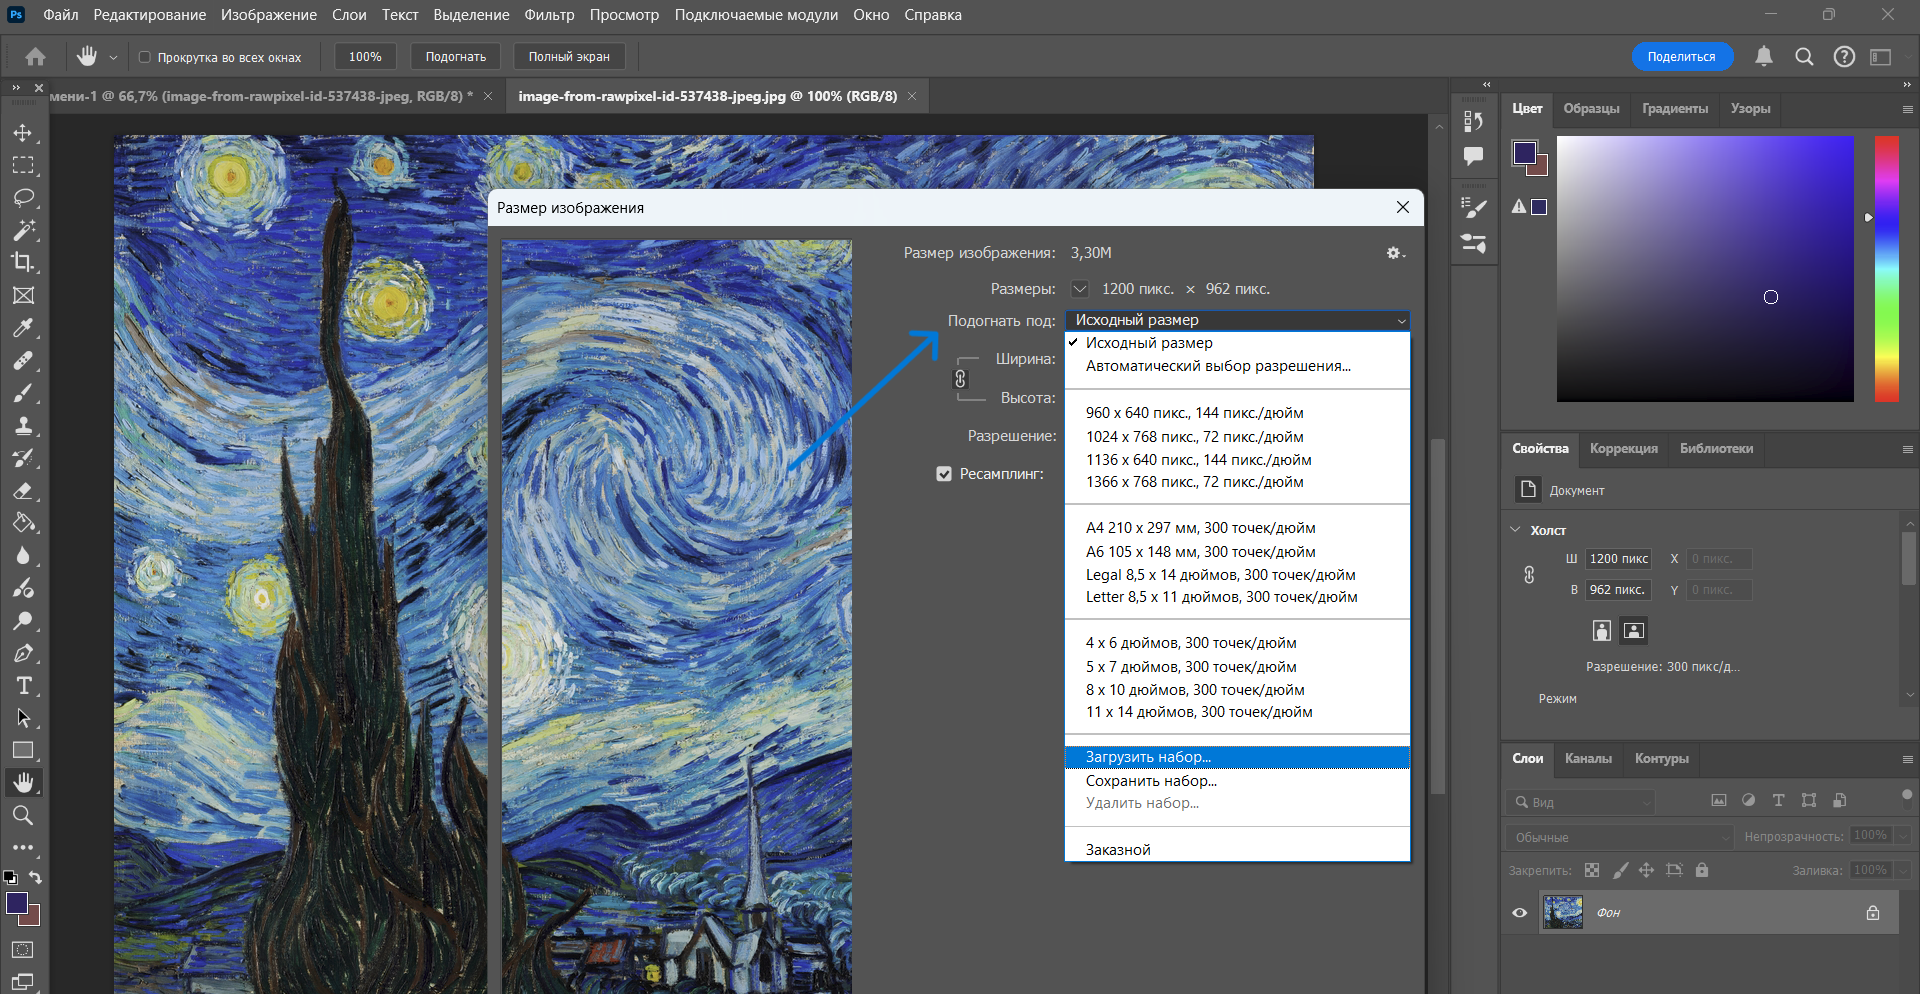Select the Pen tool
Viewport: 1920px width, 994px height.
click(x=23, y=653)
